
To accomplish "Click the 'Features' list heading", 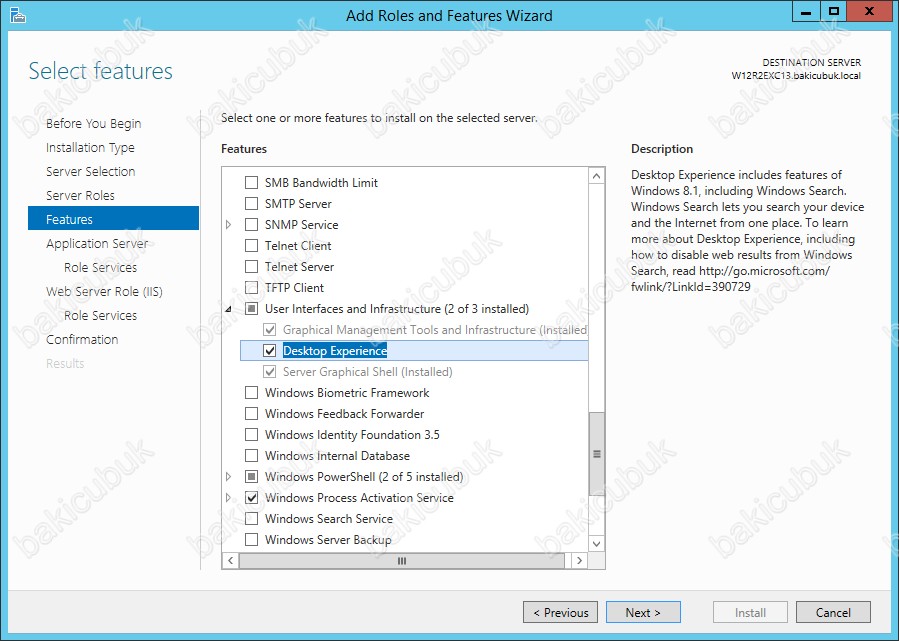I will (x=244, y=149).
